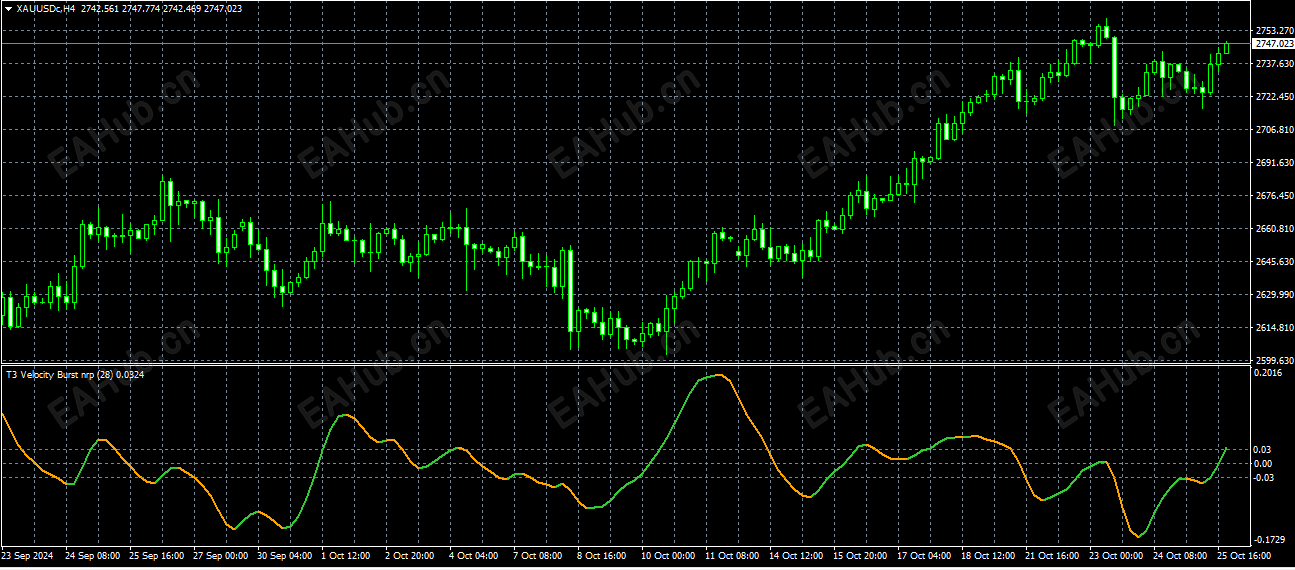
Task: Click the 7 Oct 08:00 time label
Action: pyautogui.click(x=538, y=555)
